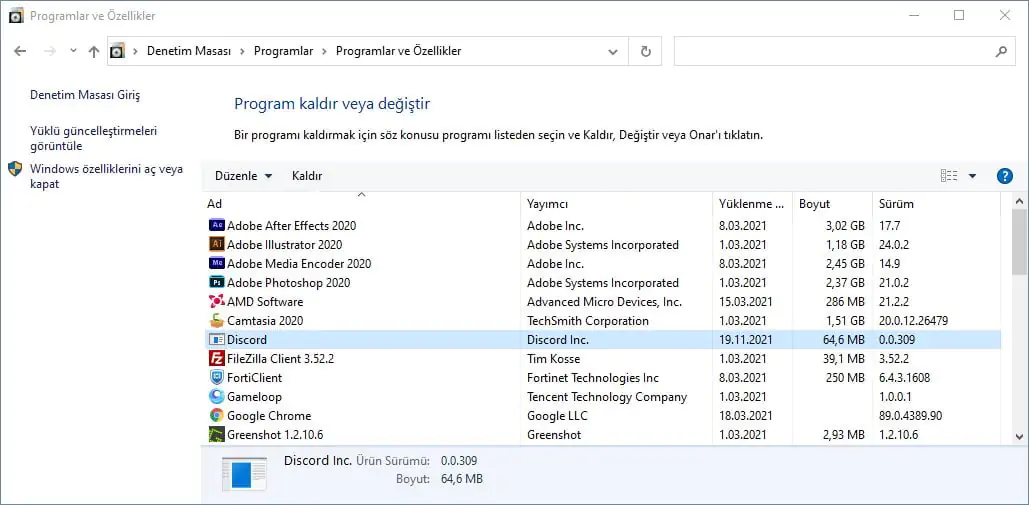Select the Adobe After Effects 2020 row name
This screenshot has height=505, width=1029.
coord(291,226)
